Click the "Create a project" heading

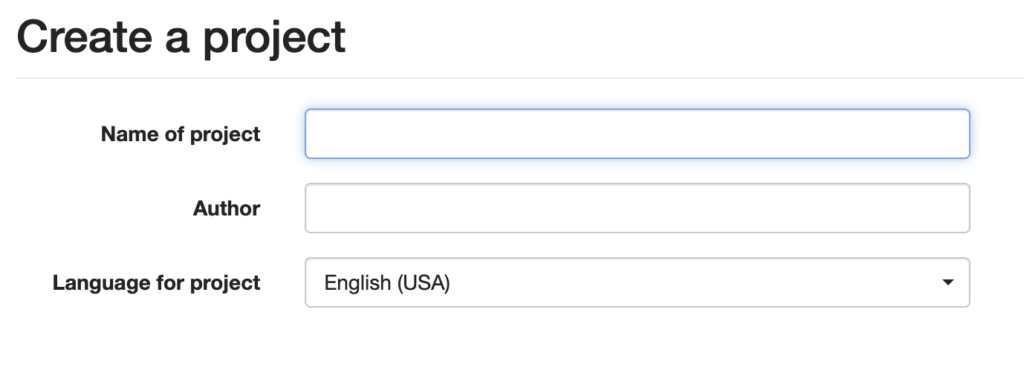(x=181, y=37)
